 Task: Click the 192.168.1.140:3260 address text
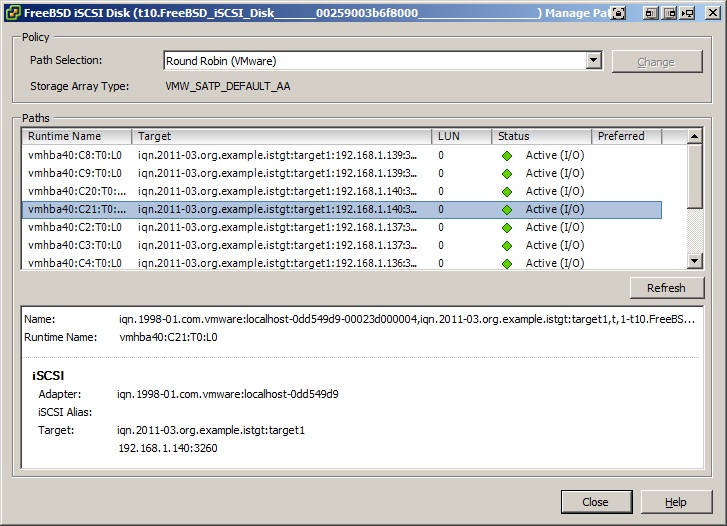pos(168,449)
